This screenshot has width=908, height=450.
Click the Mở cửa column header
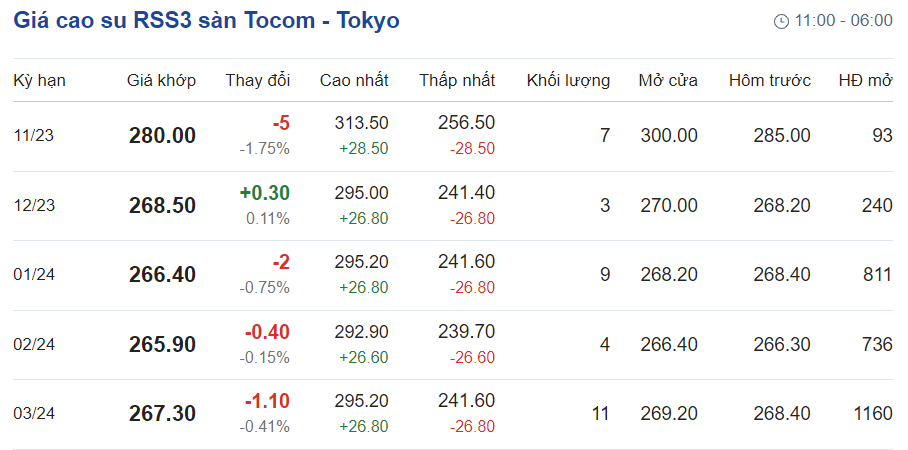click(x=668, y=80)
